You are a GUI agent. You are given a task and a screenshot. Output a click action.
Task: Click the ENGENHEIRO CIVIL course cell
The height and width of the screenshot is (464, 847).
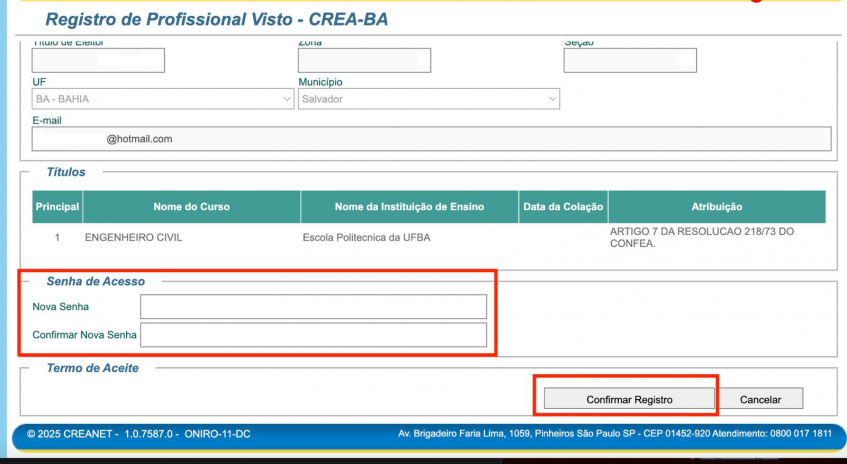pos(133,238)
